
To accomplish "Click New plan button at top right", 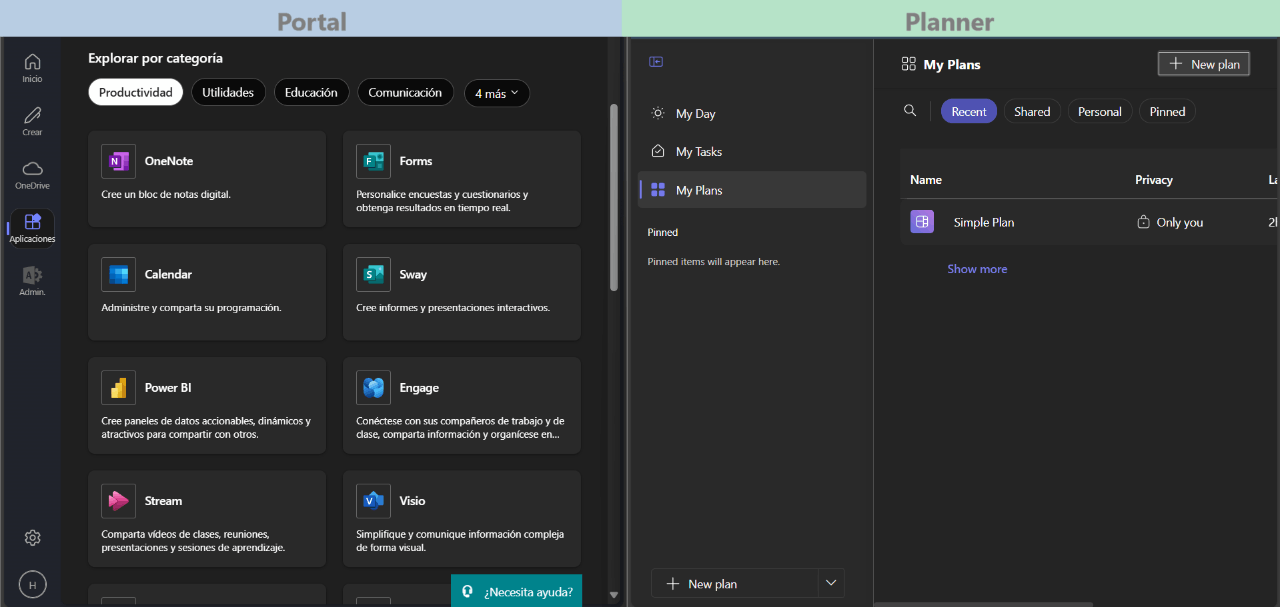I will (x=1204, y=64).
